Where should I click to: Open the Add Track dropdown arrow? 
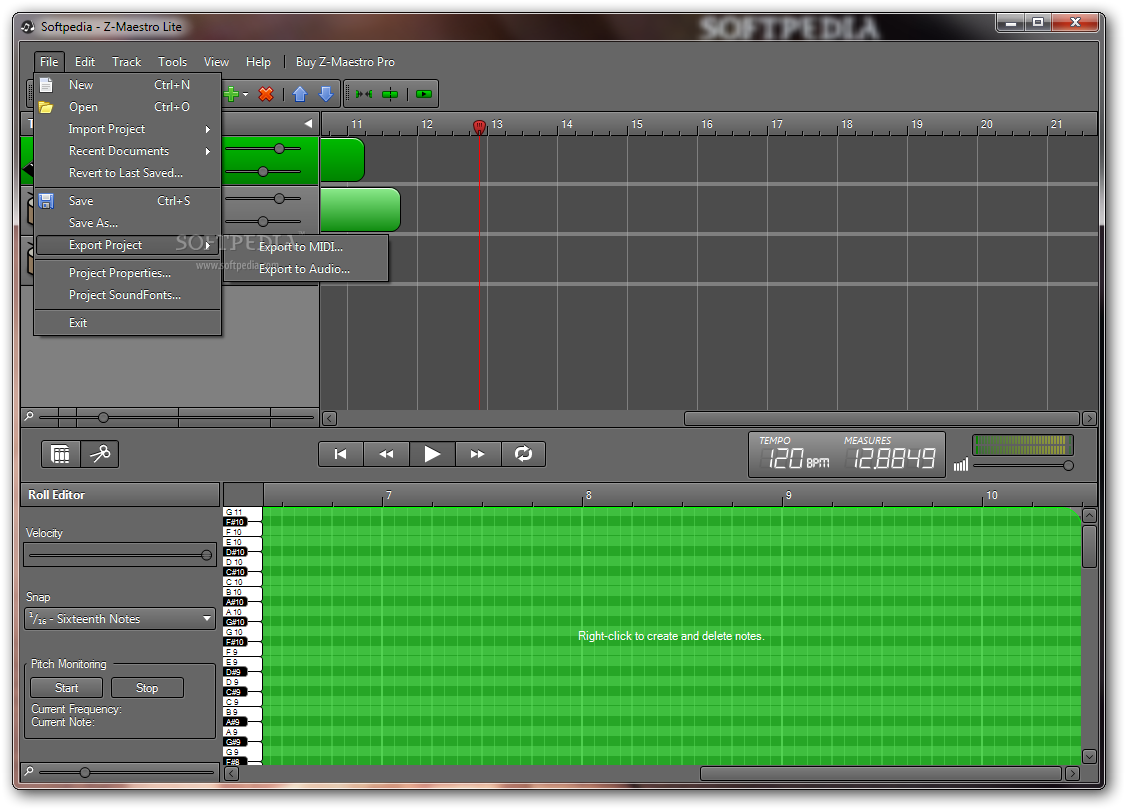pos(246,94)
